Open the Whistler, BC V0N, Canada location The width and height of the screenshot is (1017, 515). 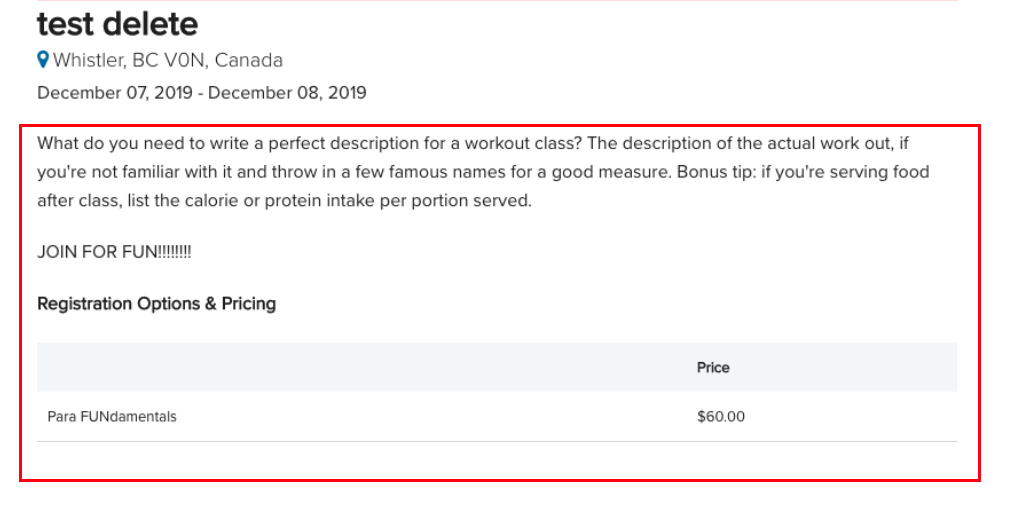click(167, 60)
